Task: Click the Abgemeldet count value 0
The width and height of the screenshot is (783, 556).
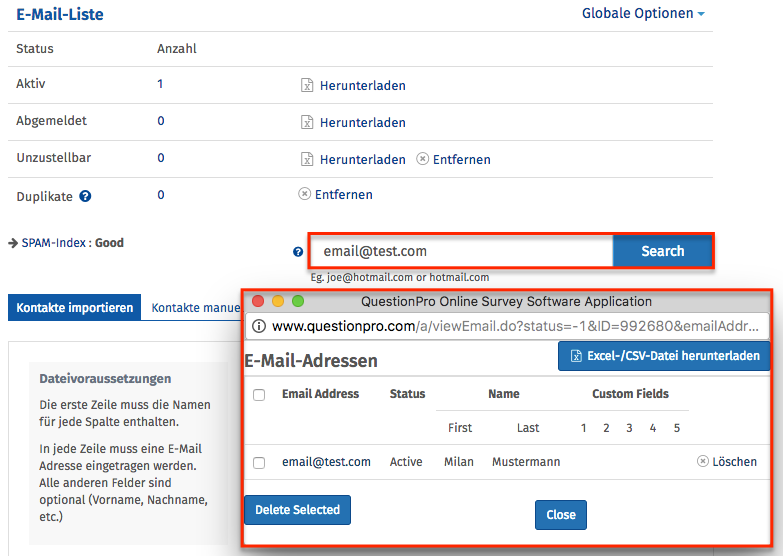Action: coord(161,121)
